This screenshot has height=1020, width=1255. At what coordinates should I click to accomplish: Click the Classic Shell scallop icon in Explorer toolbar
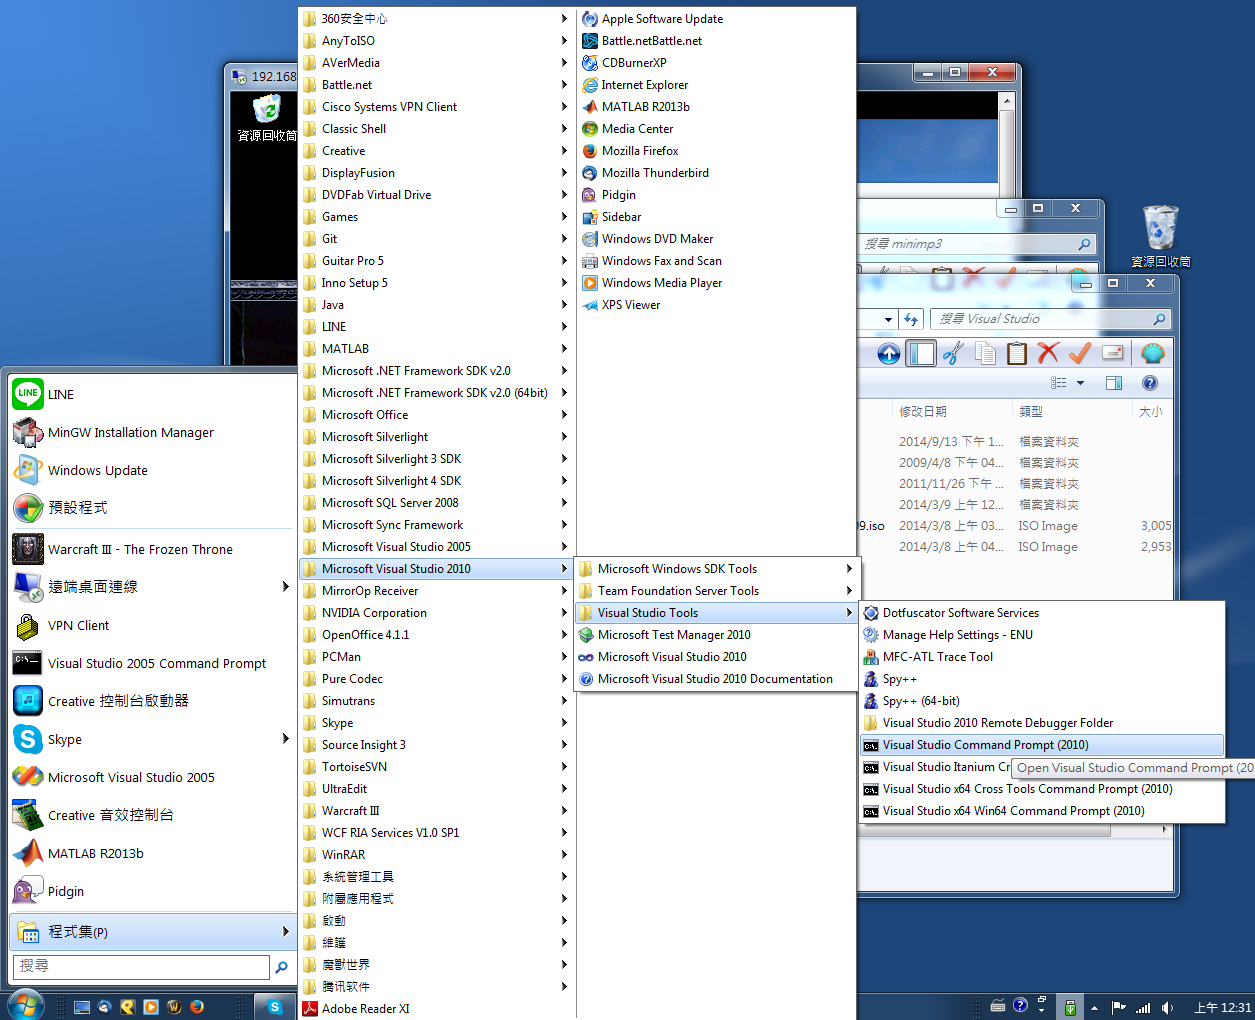point(1153,353)
